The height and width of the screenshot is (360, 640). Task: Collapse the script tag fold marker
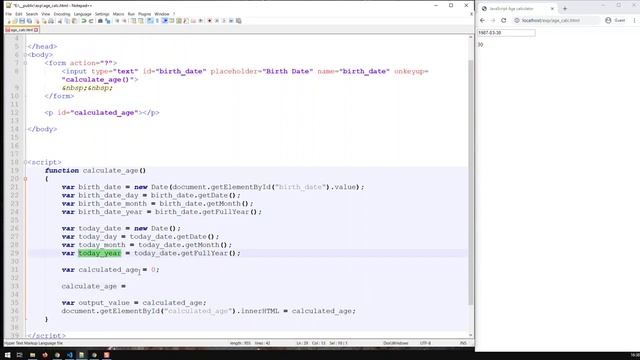pos(25,162)
